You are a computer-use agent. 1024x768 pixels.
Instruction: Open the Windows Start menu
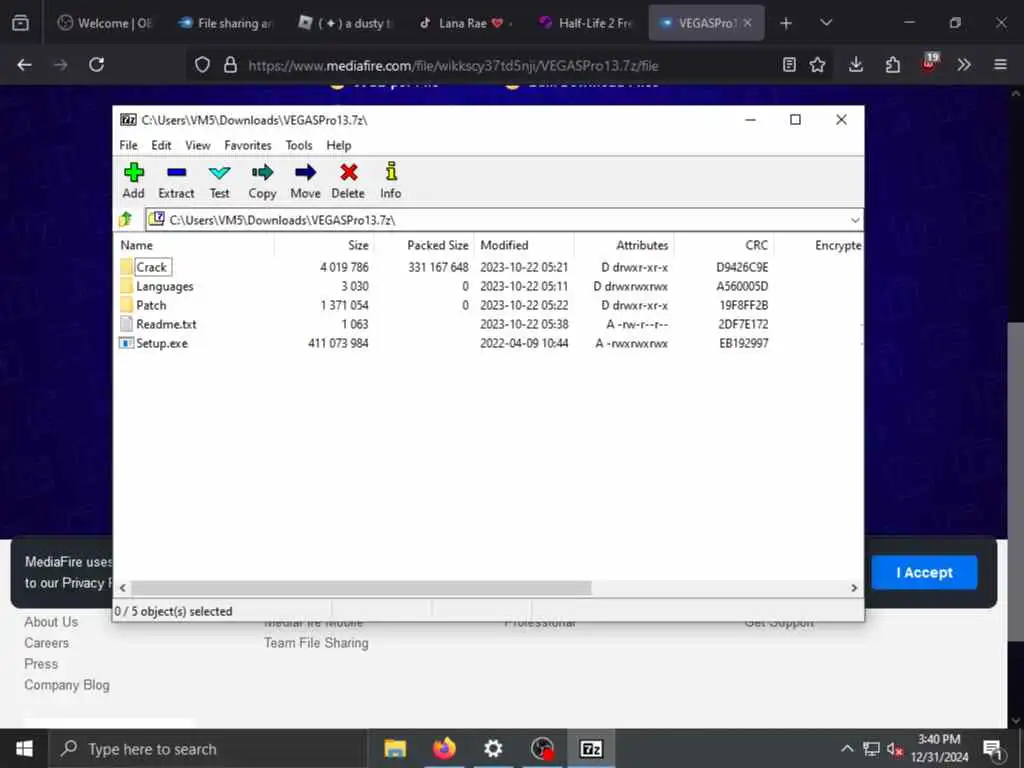click(24, 748)
